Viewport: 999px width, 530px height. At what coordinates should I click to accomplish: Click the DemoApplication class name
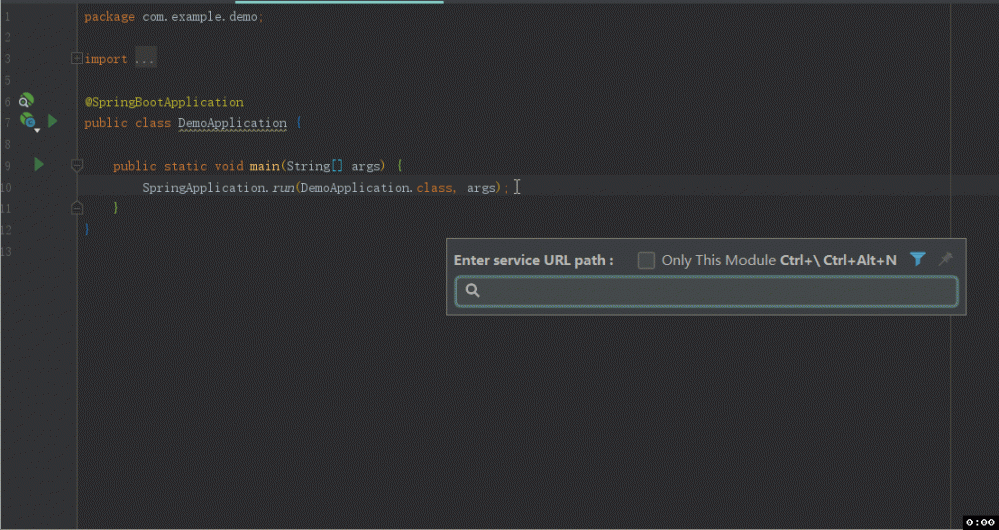(x=232, y=123)
